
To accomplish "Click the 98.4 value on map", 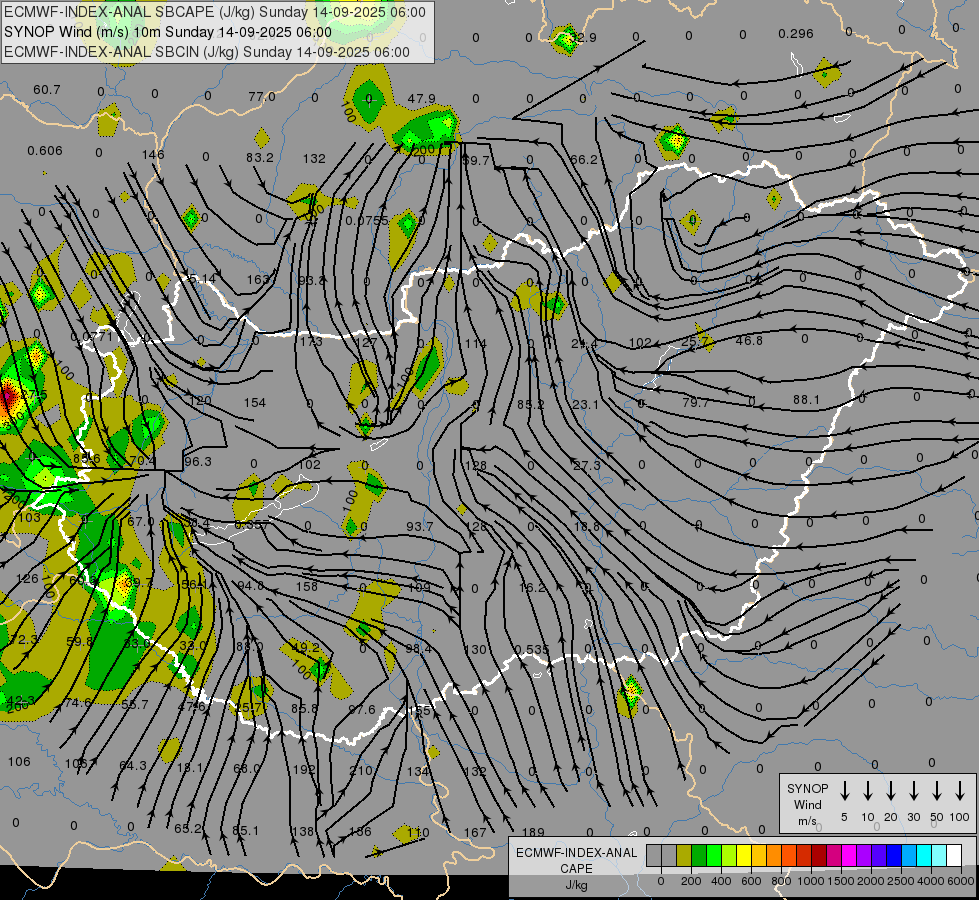I will pyautogui.click(x=418, y=649).
